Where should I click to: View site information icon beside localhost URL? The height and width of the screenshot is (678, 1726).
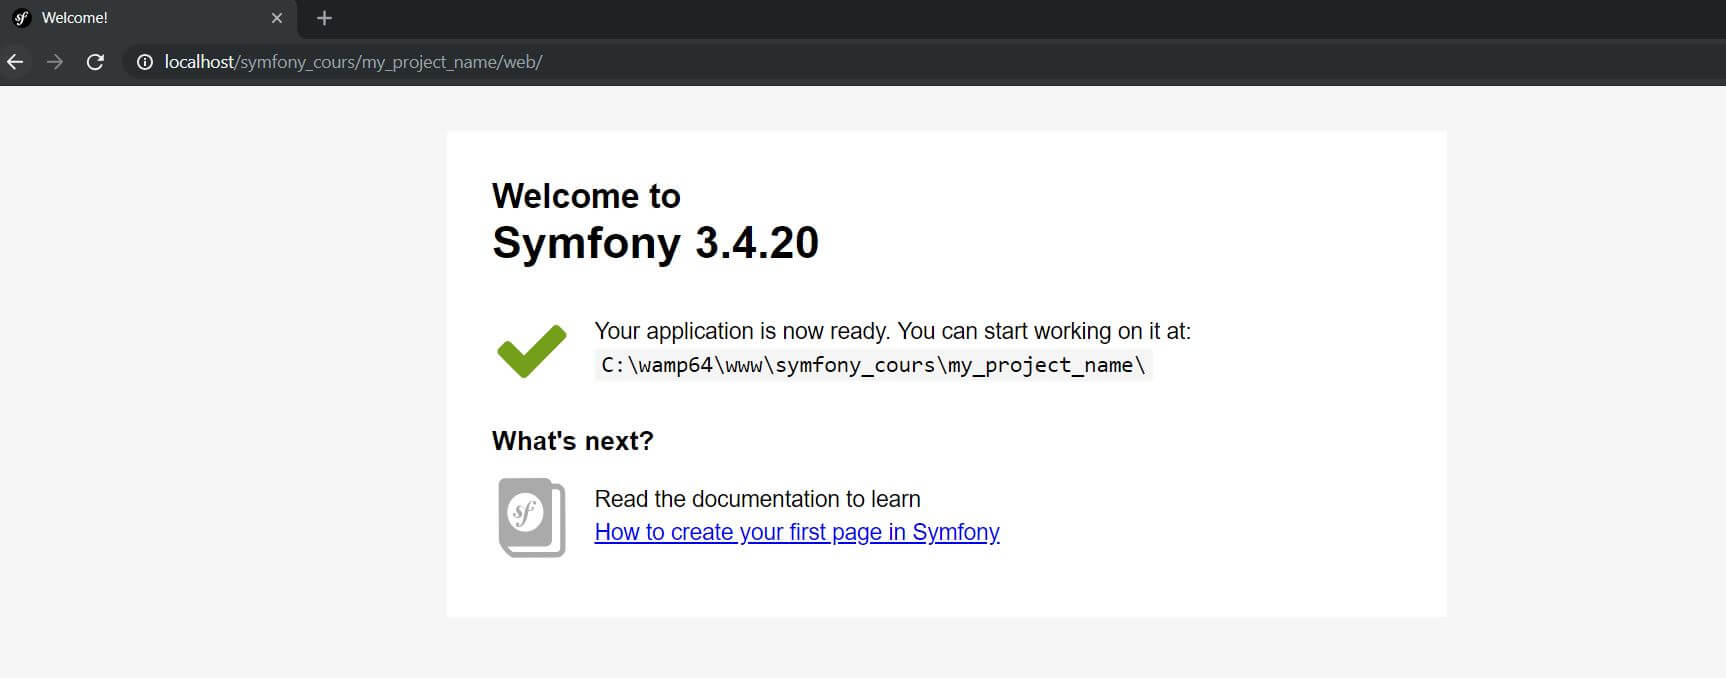point(145,62)
